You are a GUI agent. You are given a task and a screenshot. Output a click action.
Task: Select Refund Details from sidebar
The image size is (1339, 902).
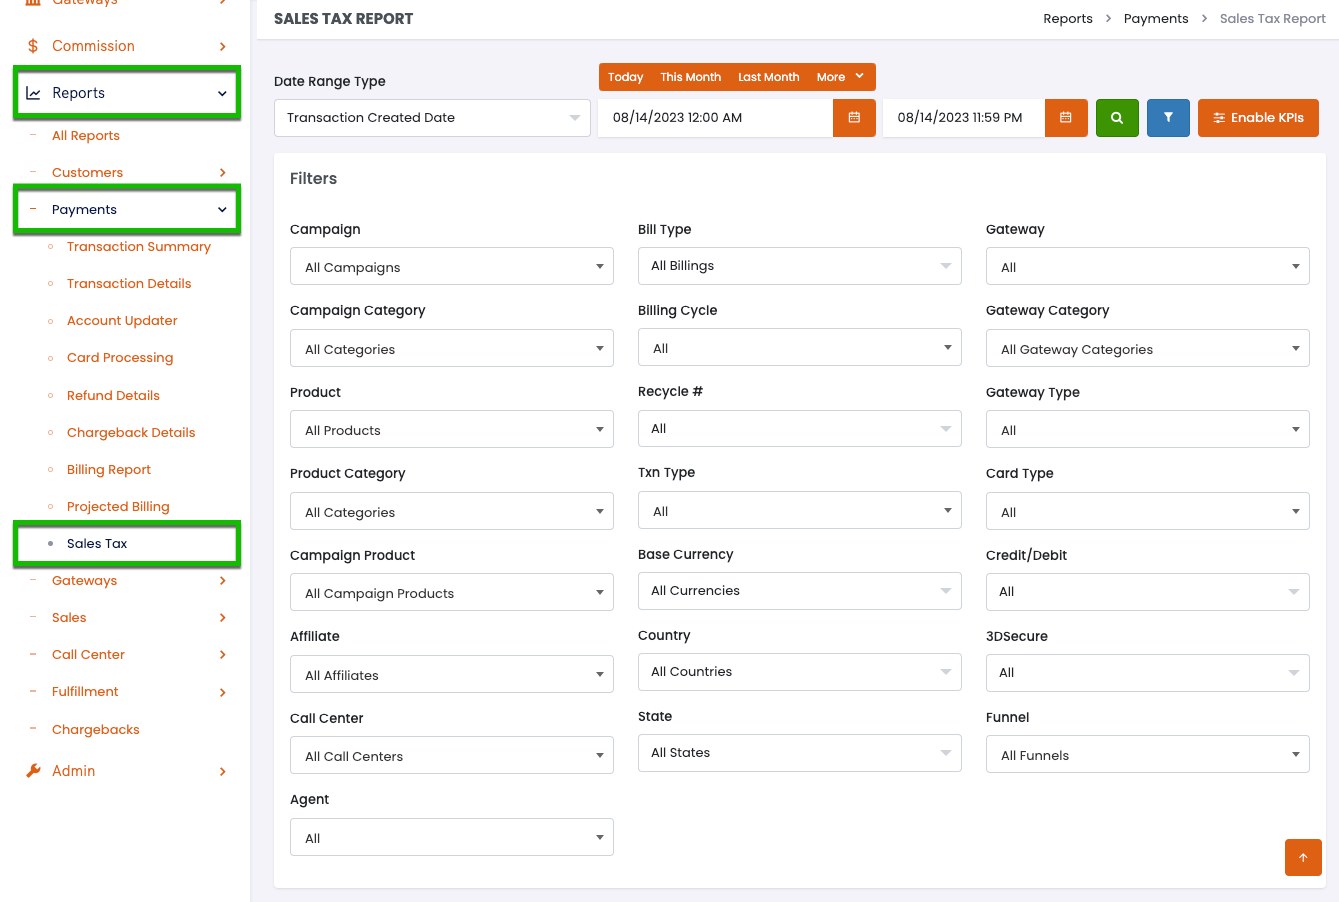(x=113, y=396)
